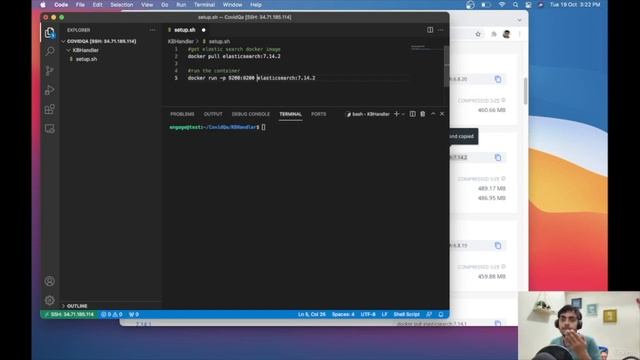Screen dimensions: 640x360
Task: Open the Apple menu
Action: click(x=43, y=5)
